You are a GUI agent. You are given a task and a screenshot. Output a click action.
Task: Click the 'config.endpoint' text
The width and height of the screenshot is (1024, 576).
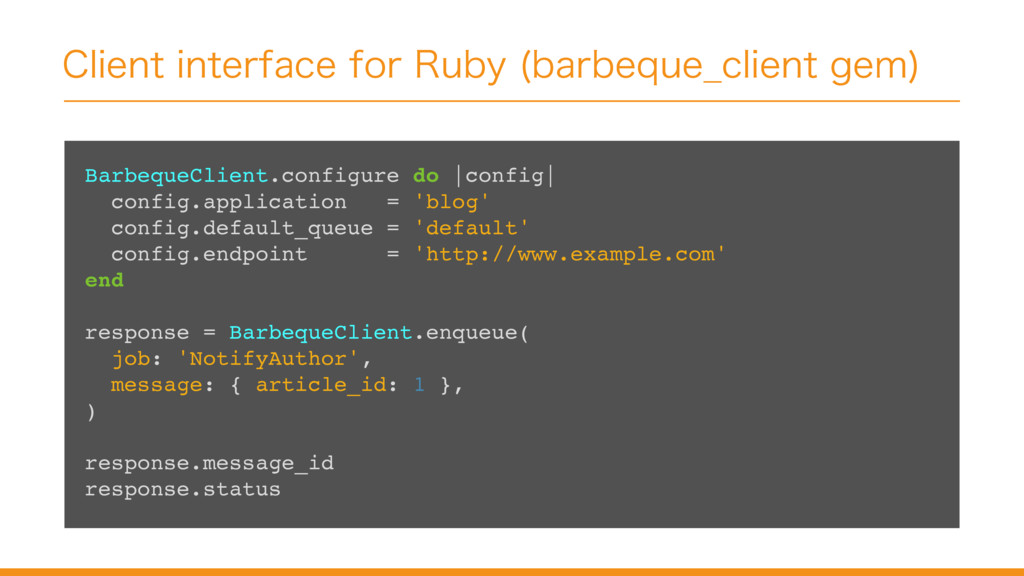(209, 254)
